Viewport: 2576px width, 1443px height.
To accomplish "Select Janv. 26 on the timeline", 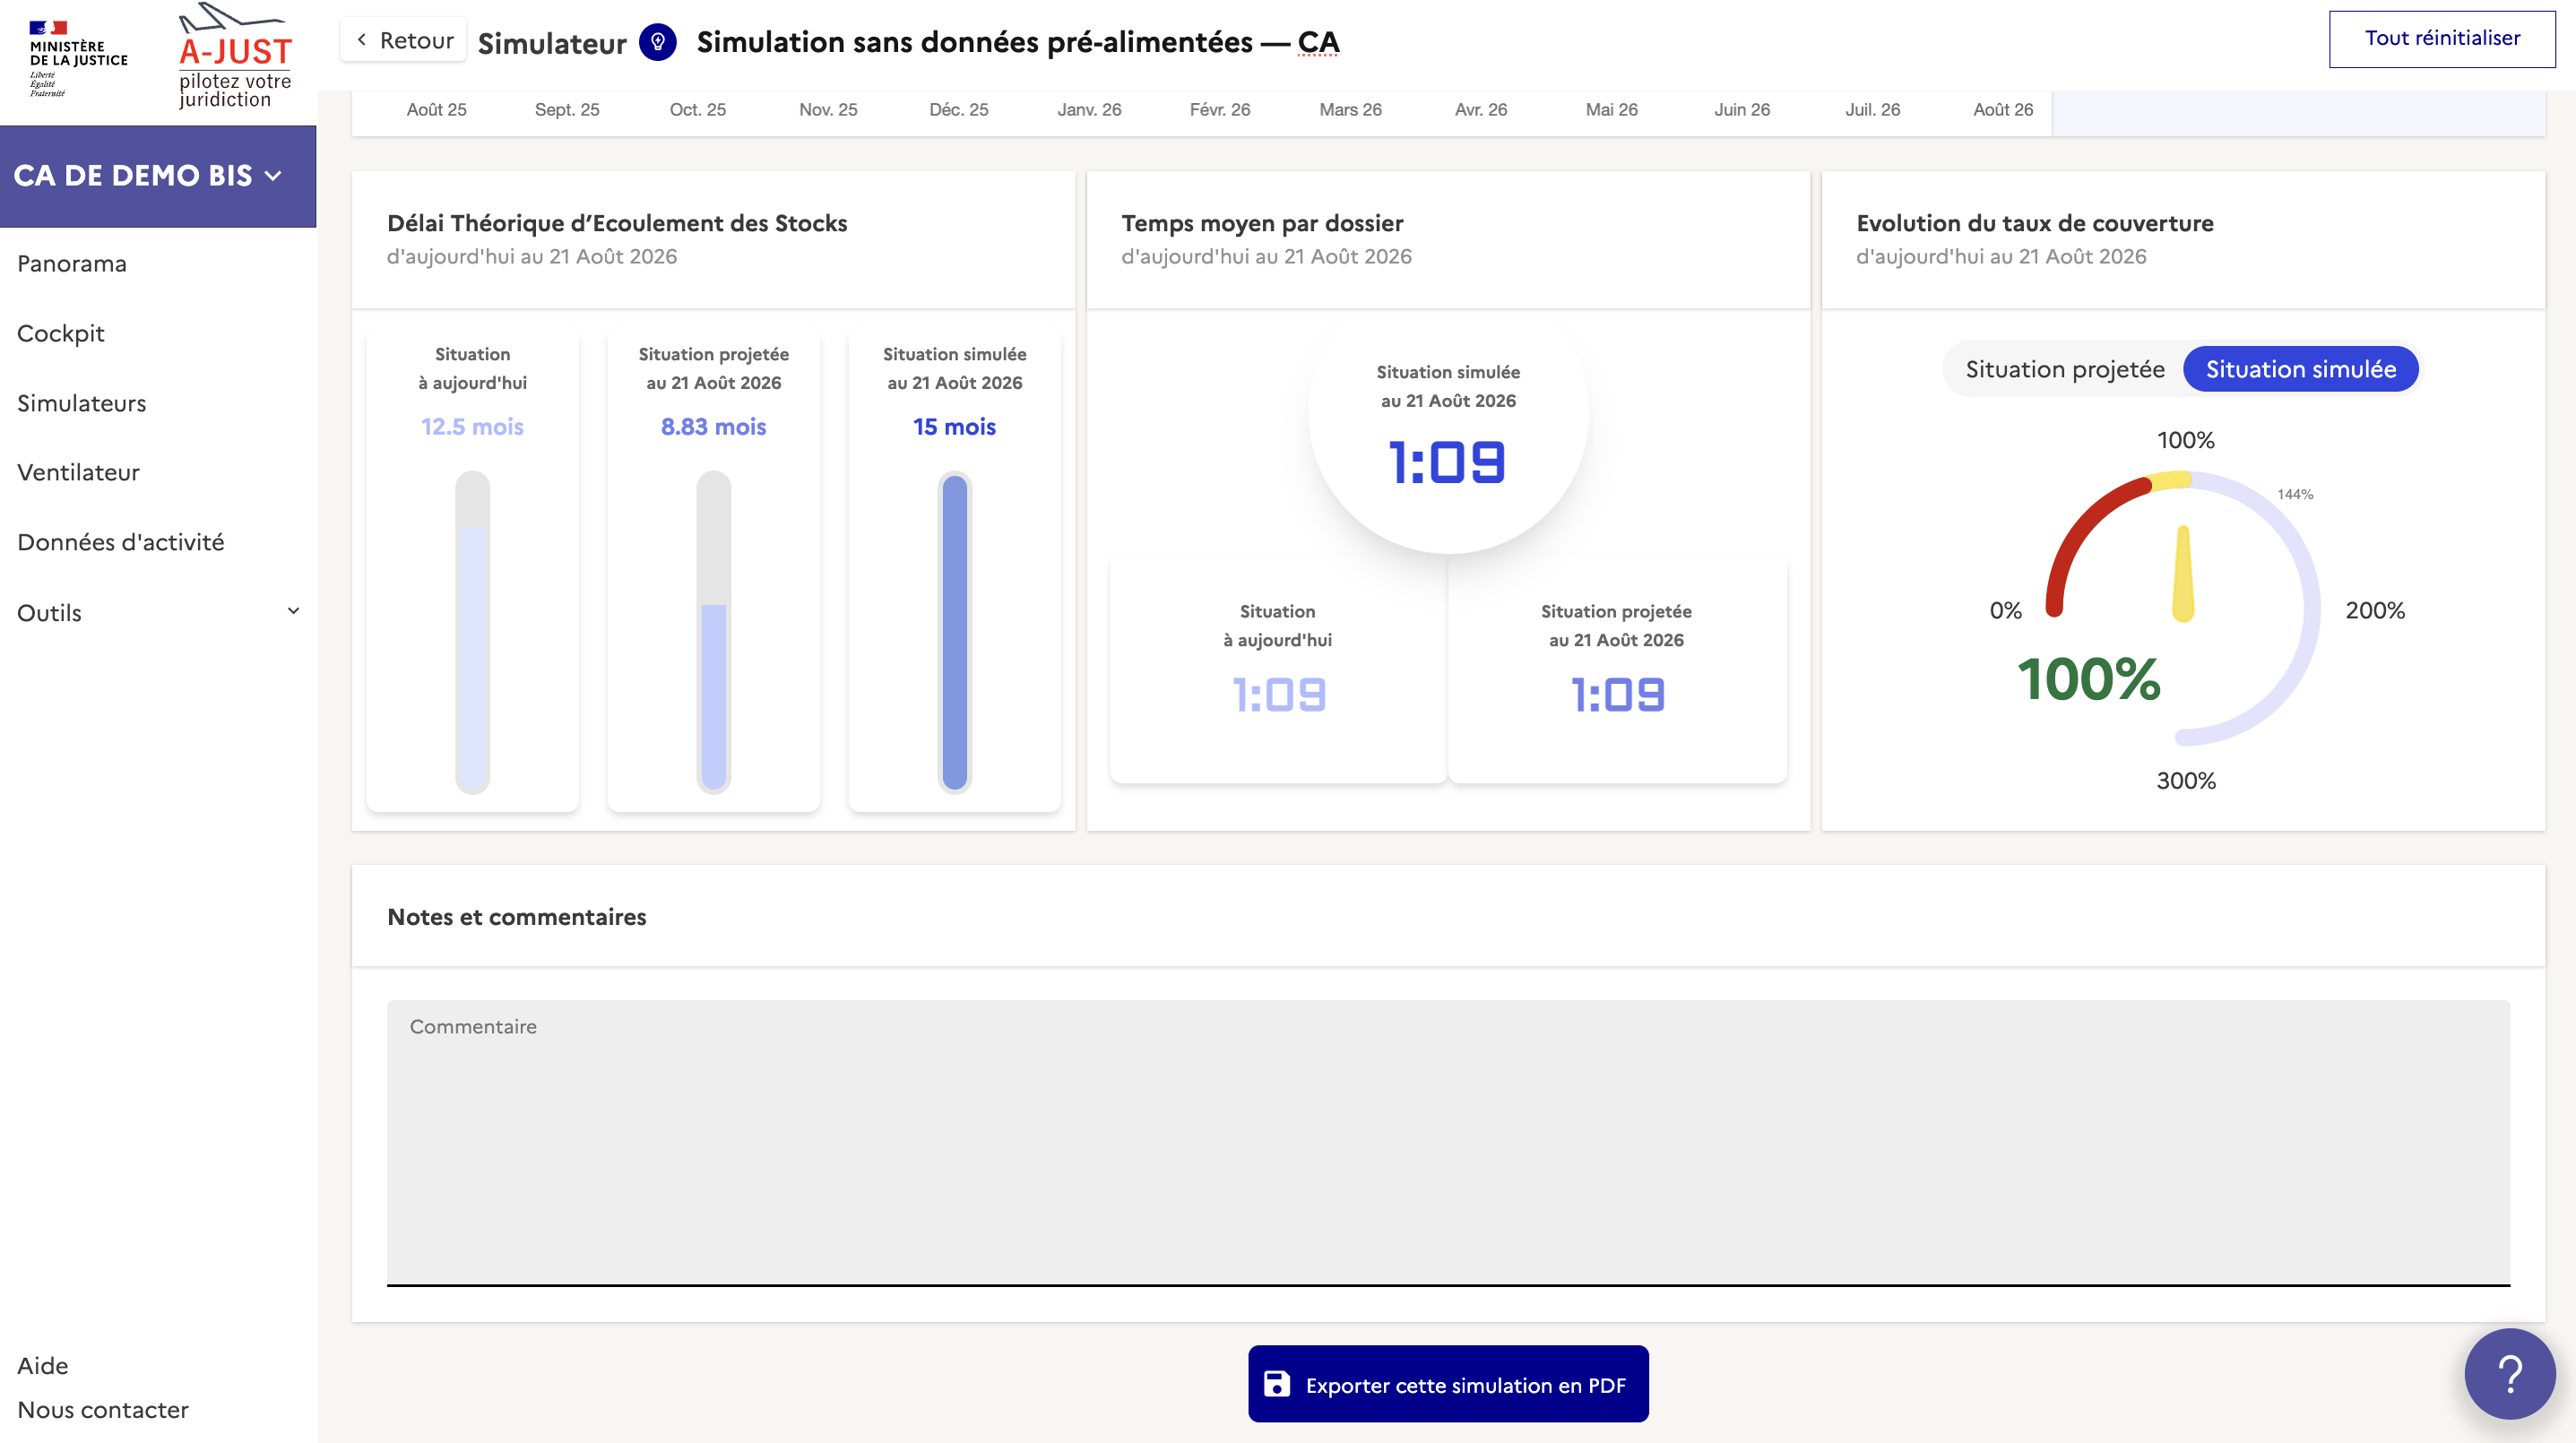I will tap(1089, 110).
